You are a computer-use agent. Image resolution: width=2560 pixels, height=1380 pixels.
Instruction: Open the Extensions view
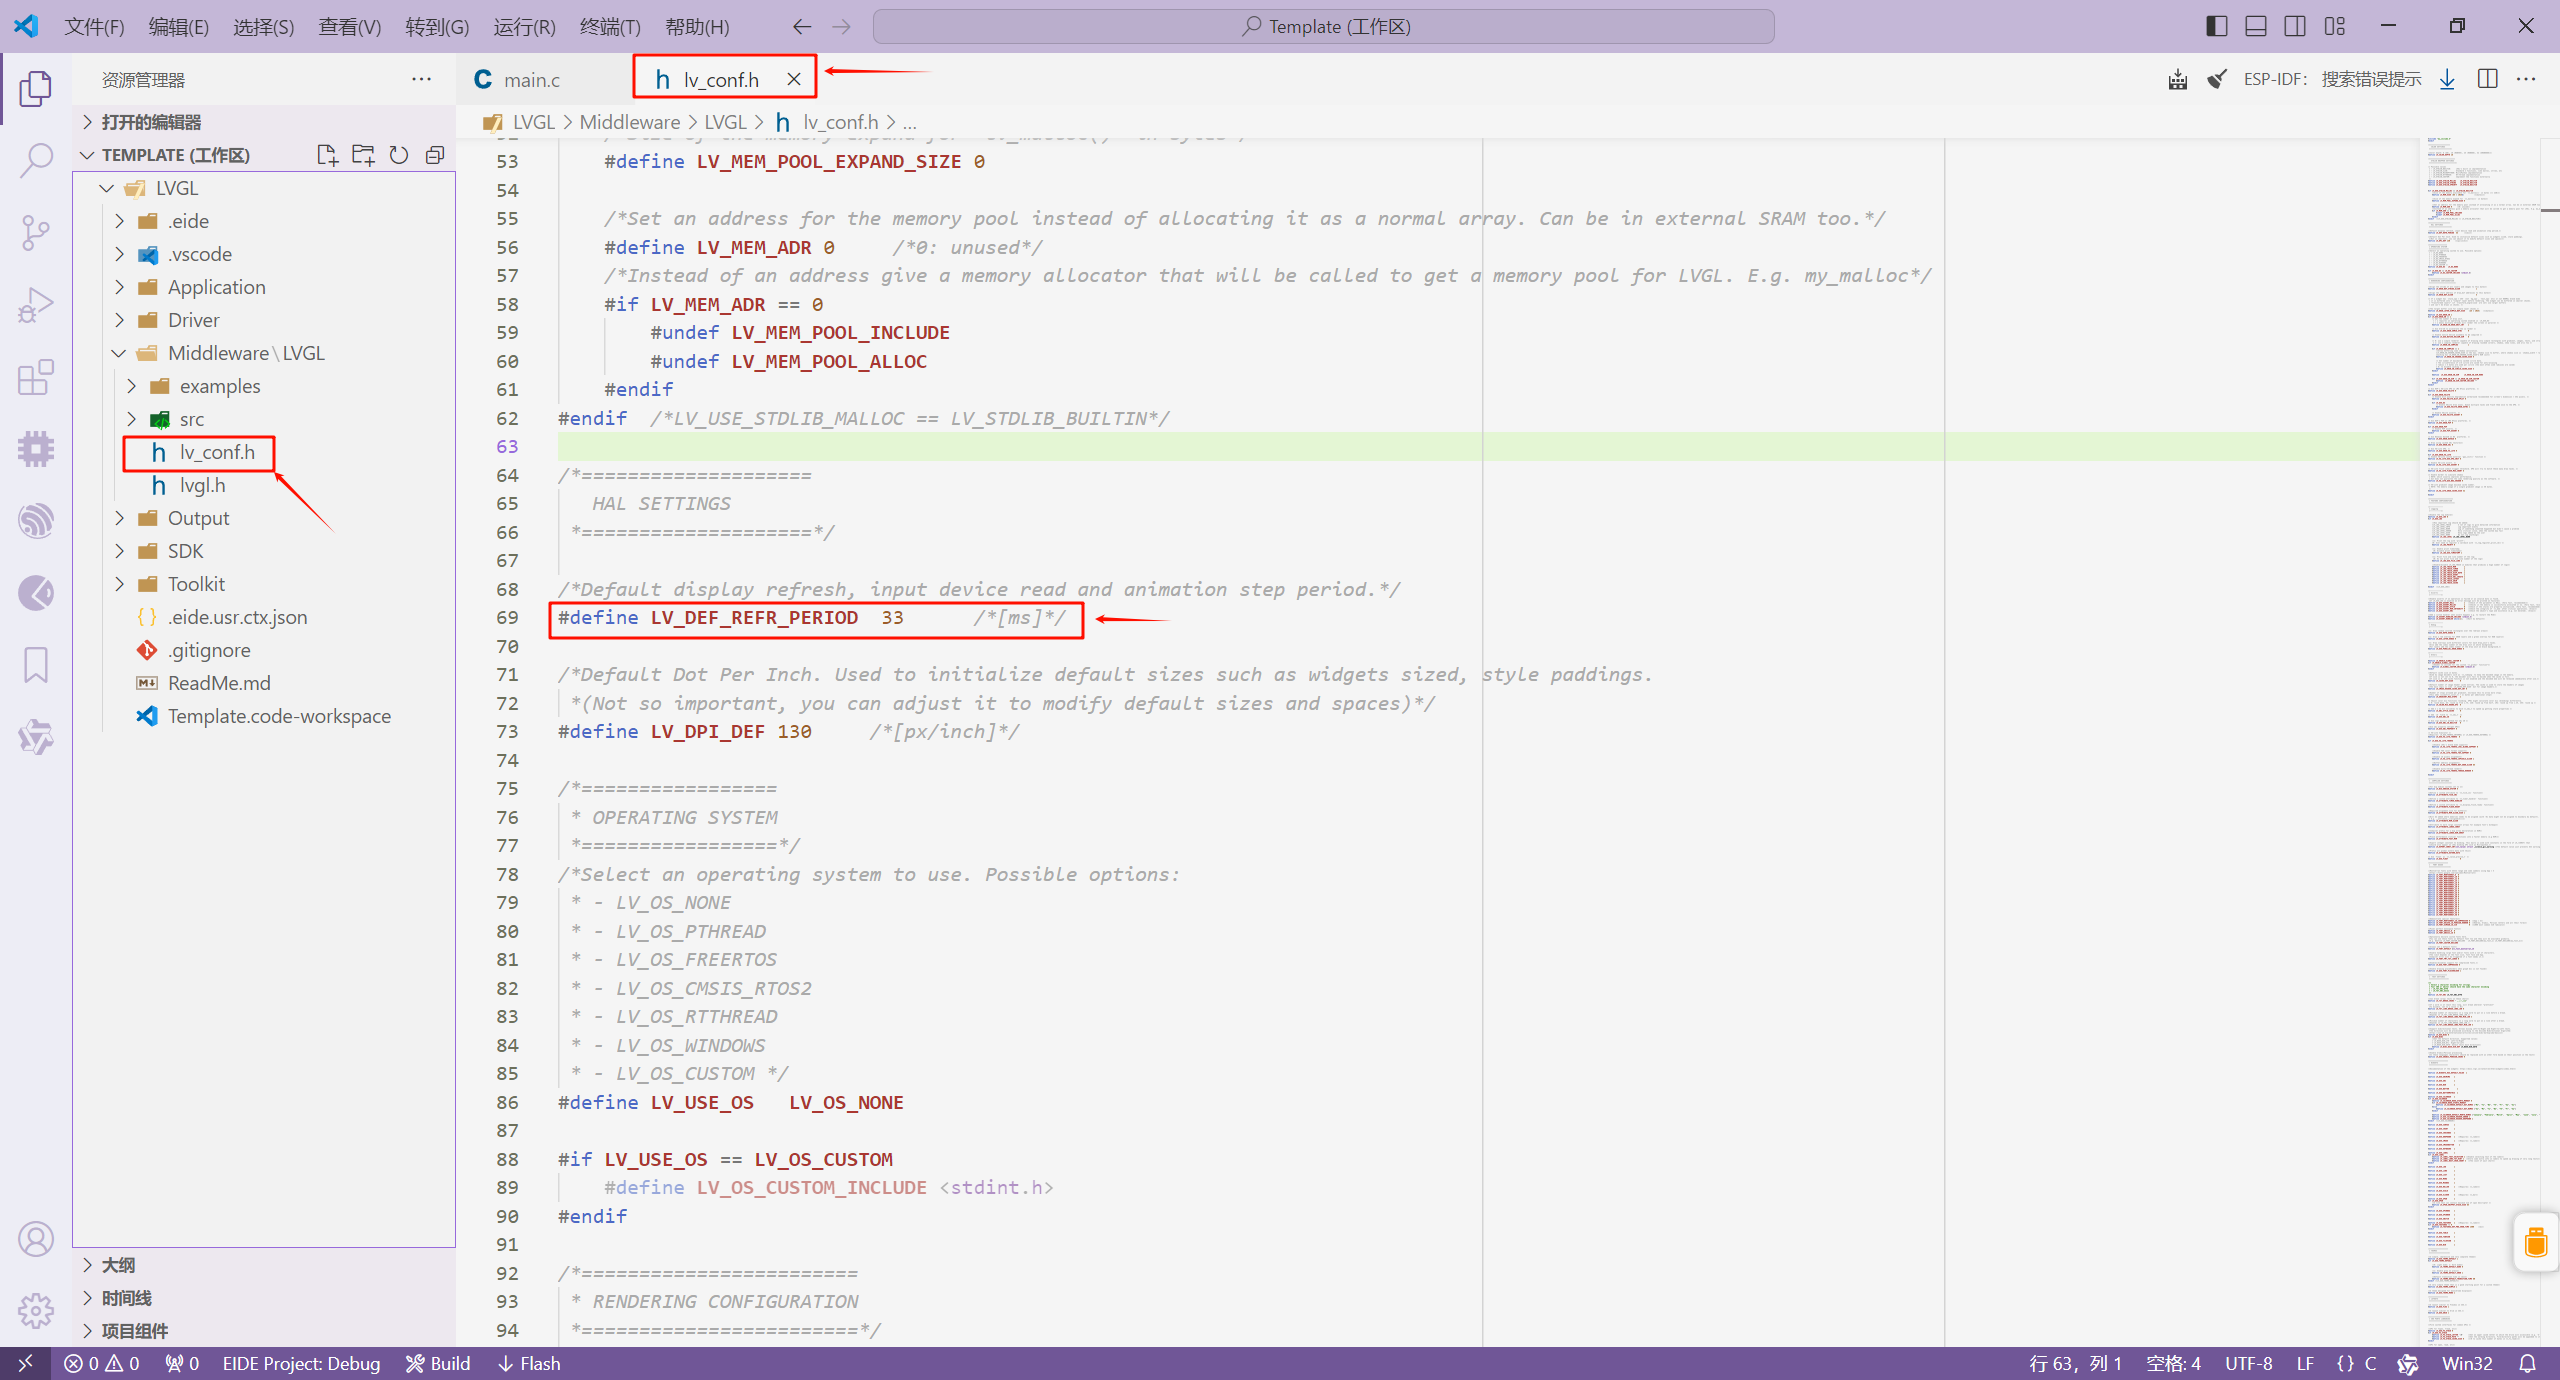point(36,377)
